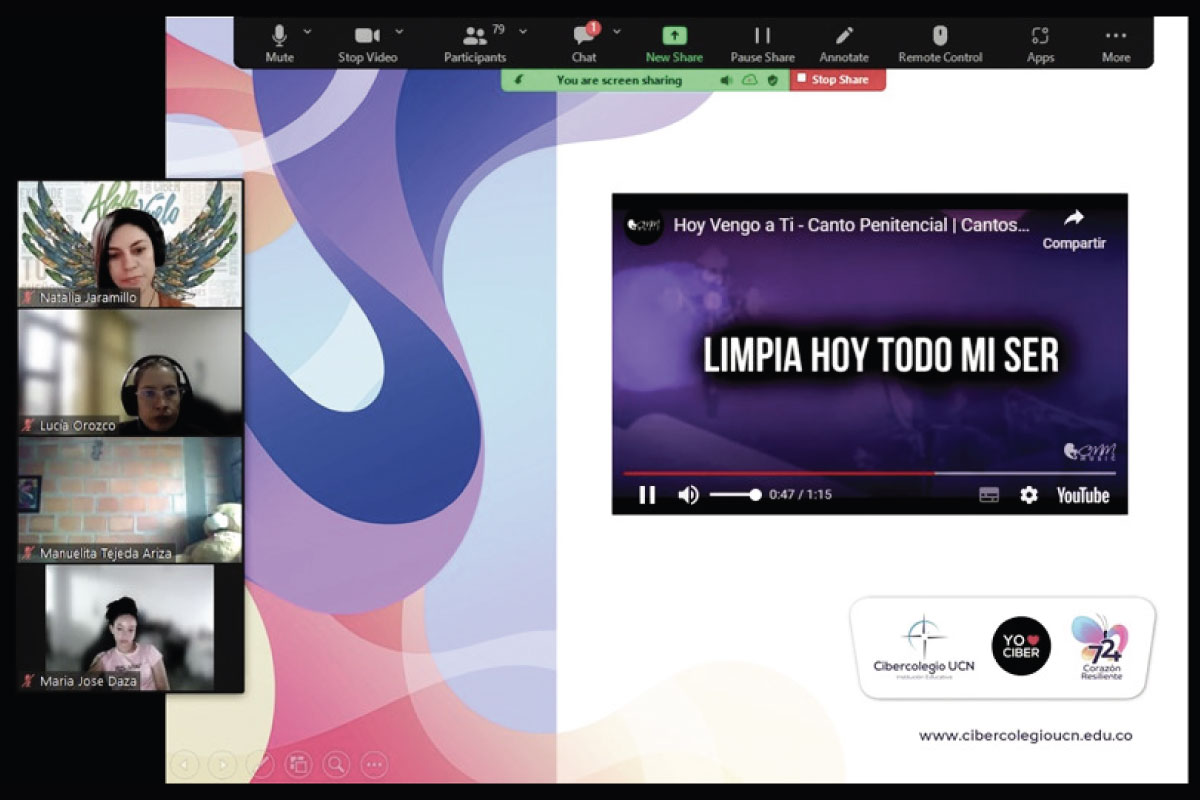Select Natalia Jaramillo's video thumbnail

[x=130, y=243]
